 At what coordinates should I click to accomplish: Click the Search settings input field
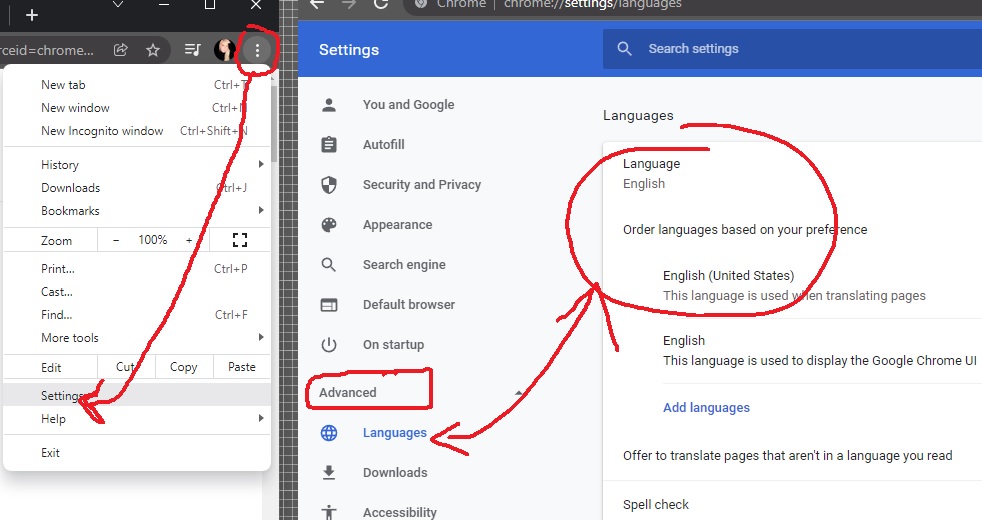click(x=792, y=49)
